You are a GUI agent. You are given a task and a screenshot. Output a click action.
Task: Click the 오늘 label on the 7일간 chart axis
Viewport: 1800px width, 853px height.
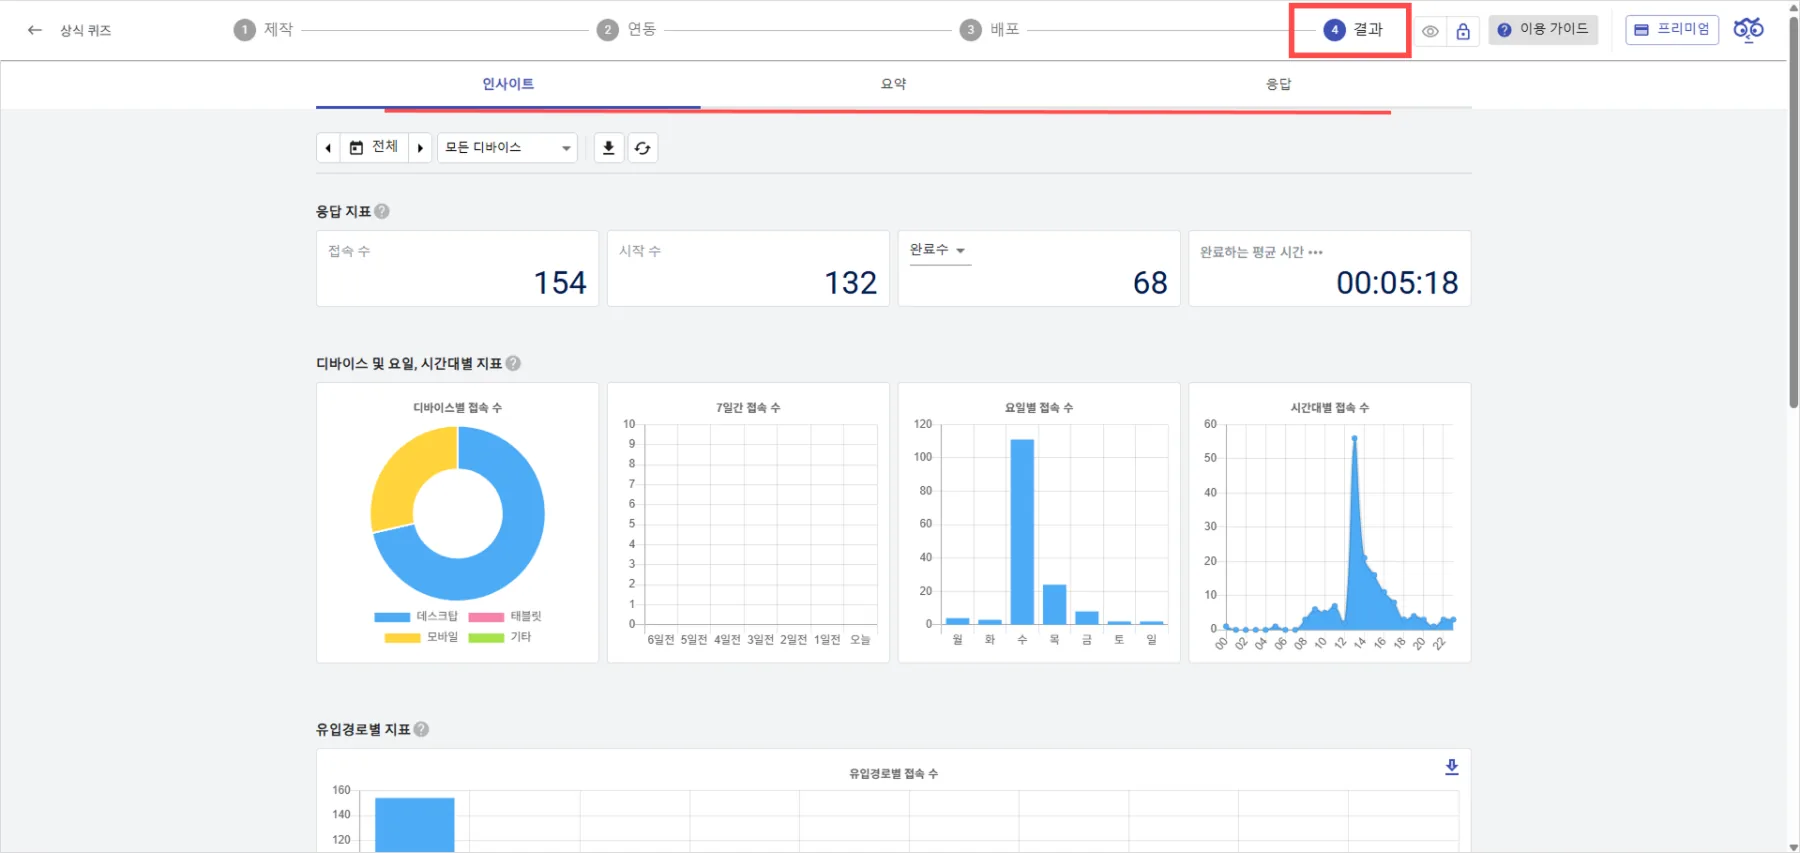tap(860, 640)
